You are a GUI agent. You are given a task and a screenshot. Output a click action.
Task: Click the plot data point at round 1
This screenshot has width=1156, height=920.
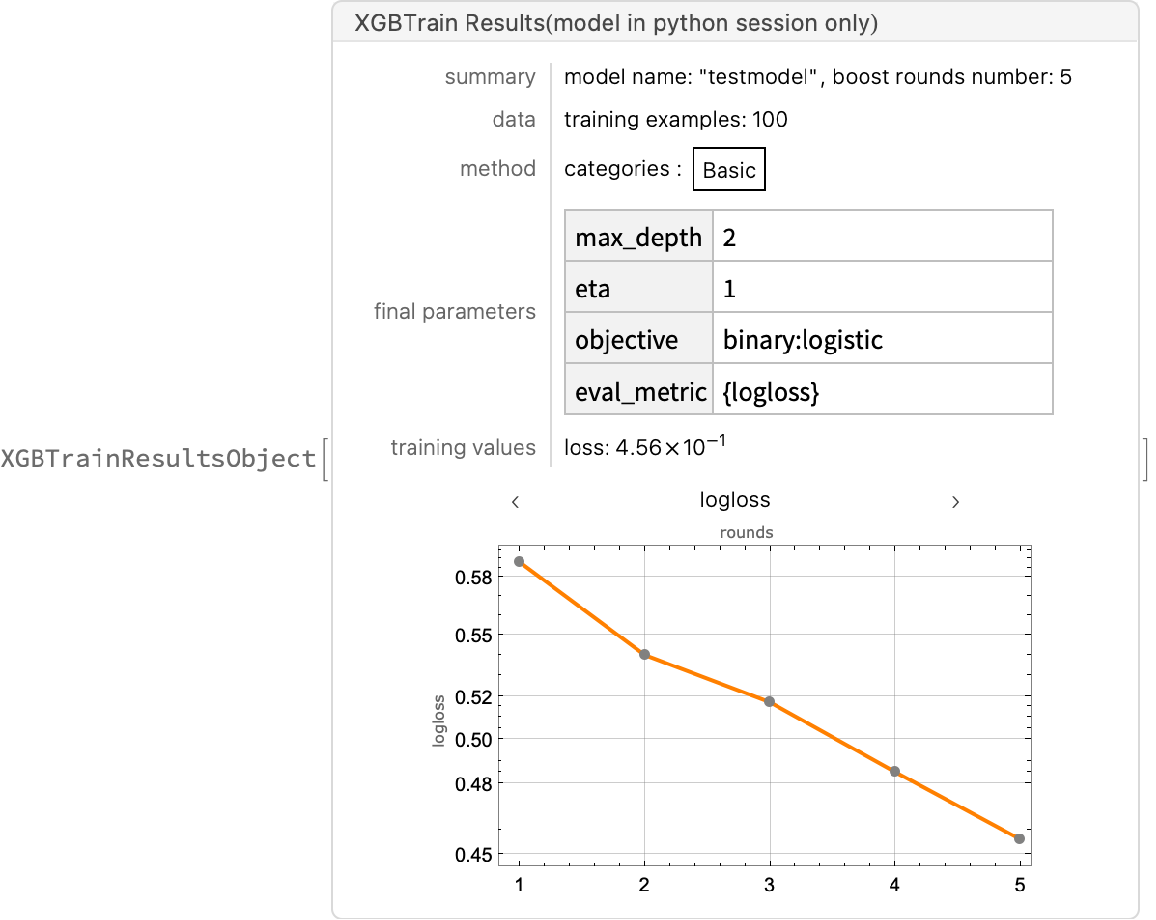[x=519, y=562]
